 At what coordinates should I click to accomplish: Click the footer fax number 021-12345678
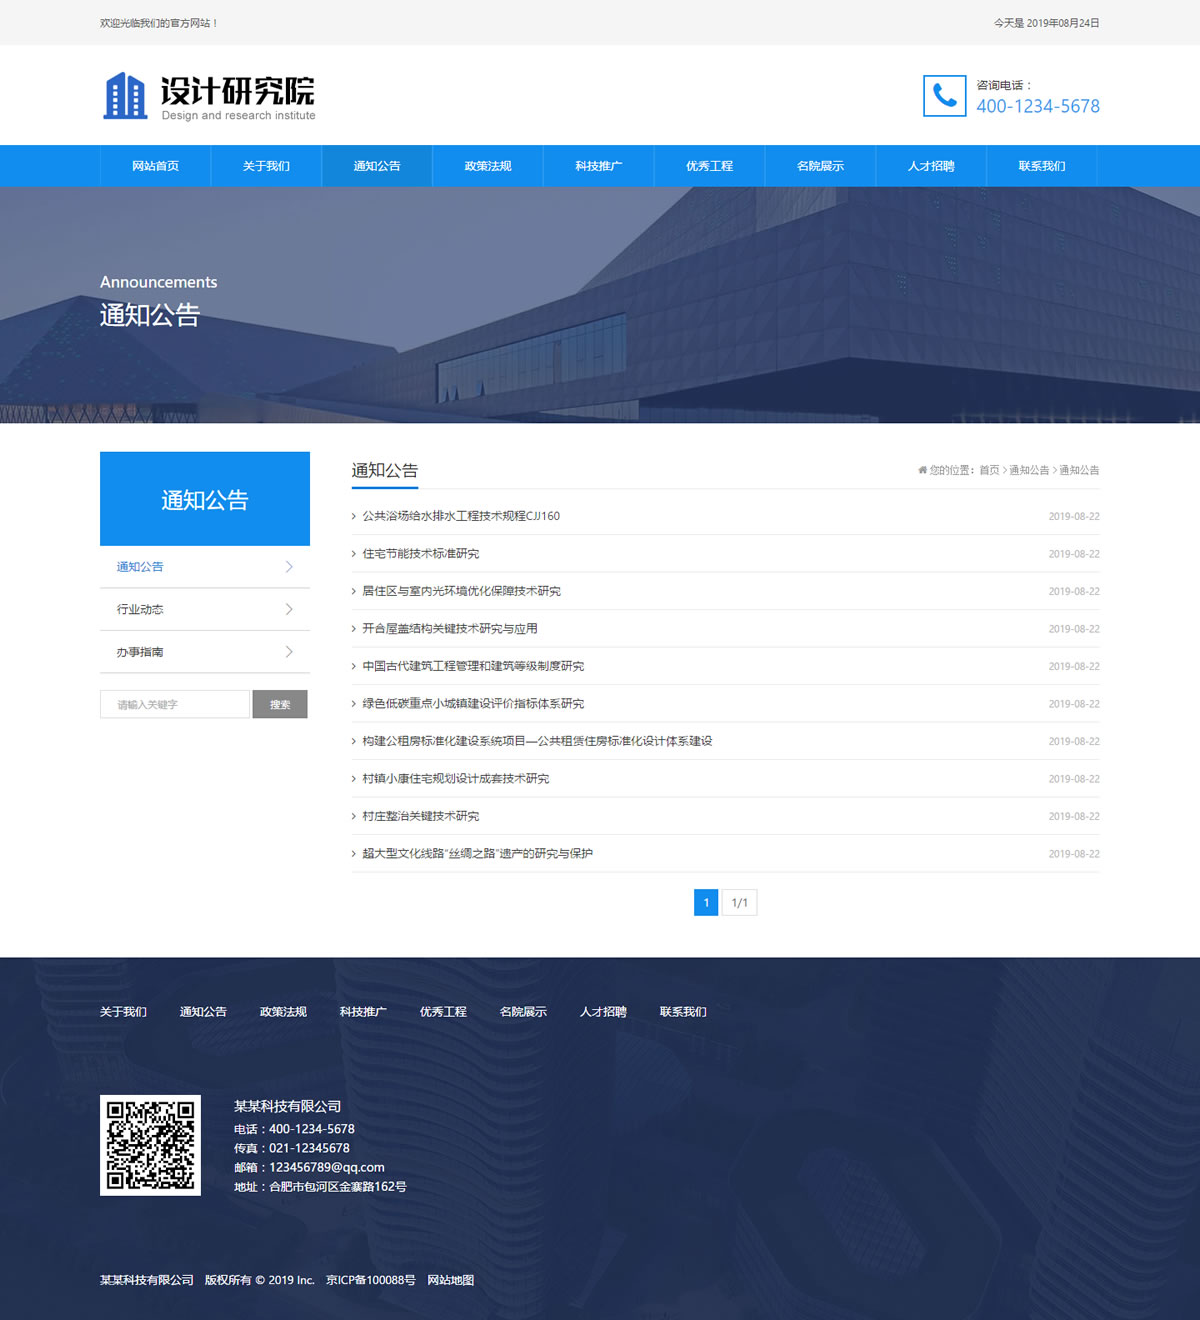point(309,1148)
